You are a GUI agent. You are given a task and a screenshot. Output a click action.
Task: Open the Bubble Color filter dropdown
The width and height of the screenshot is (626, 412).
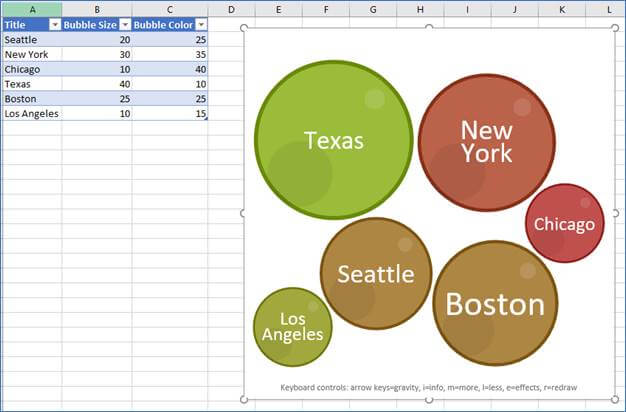click(202, 25)
